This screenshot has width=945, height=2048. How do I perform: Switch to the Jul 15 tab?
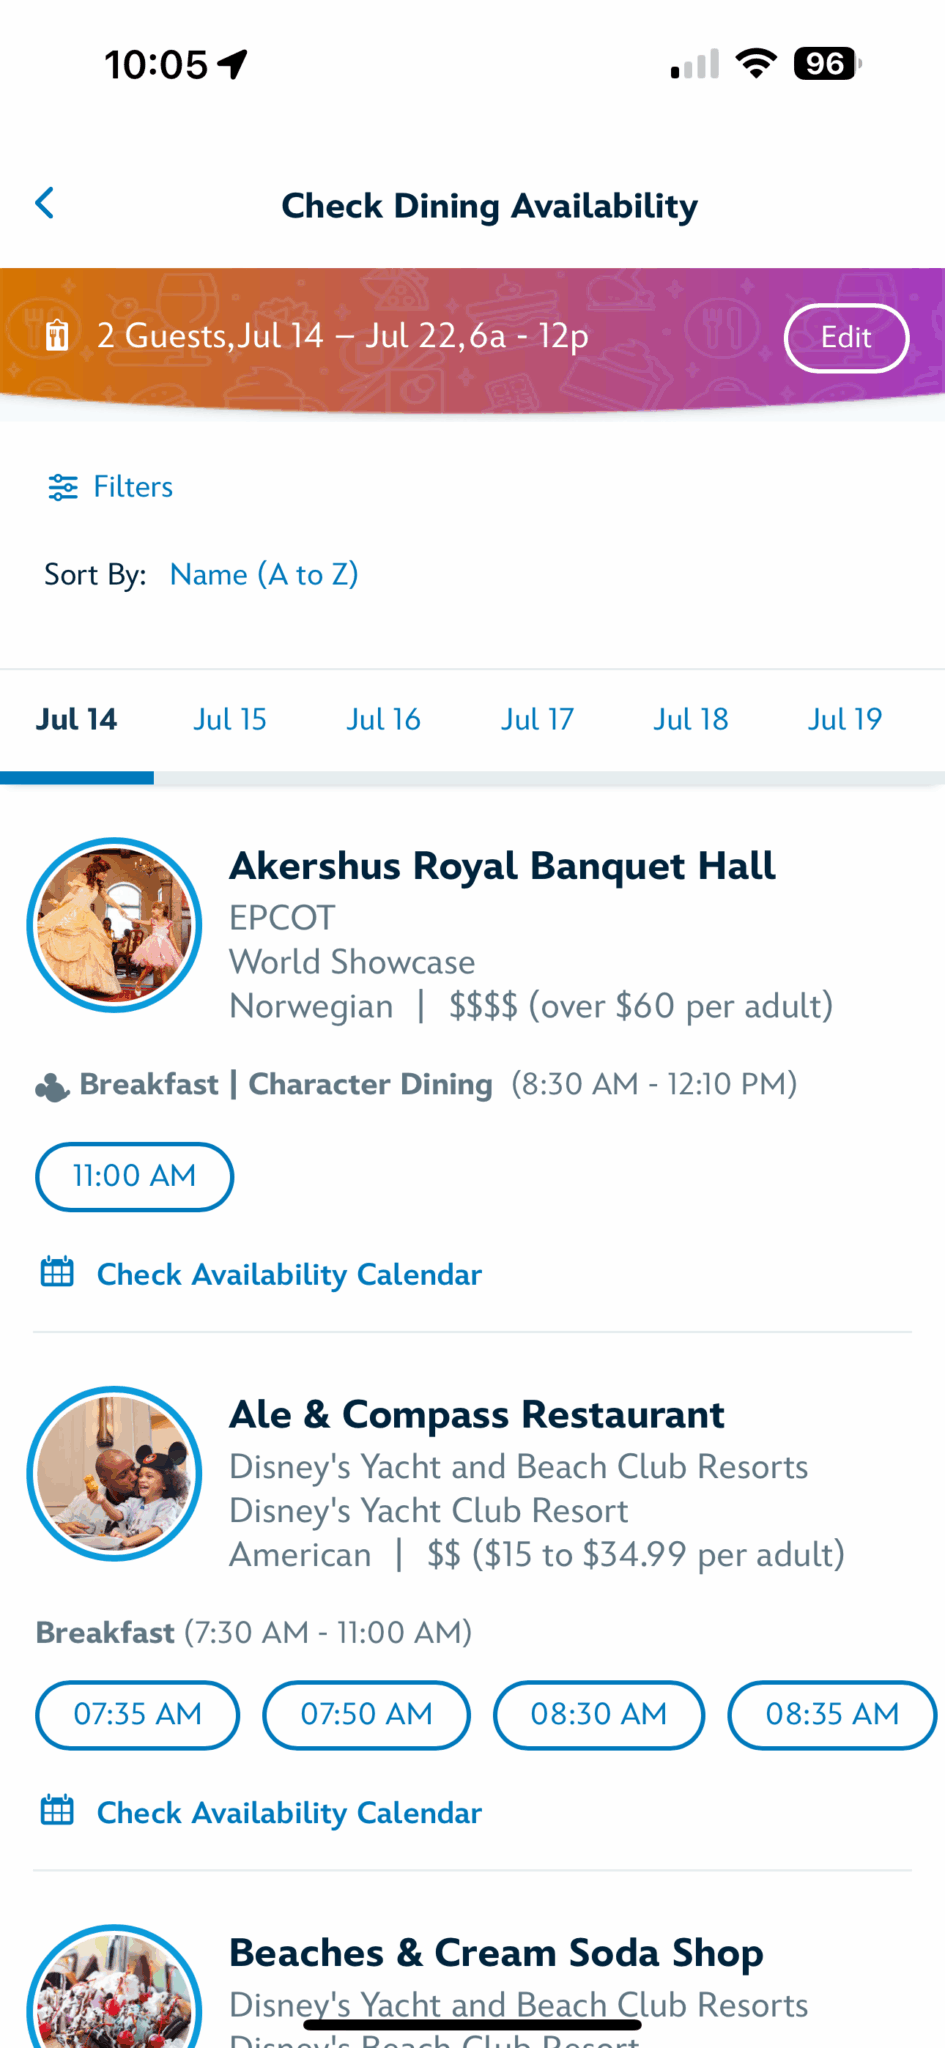(230, 720)
